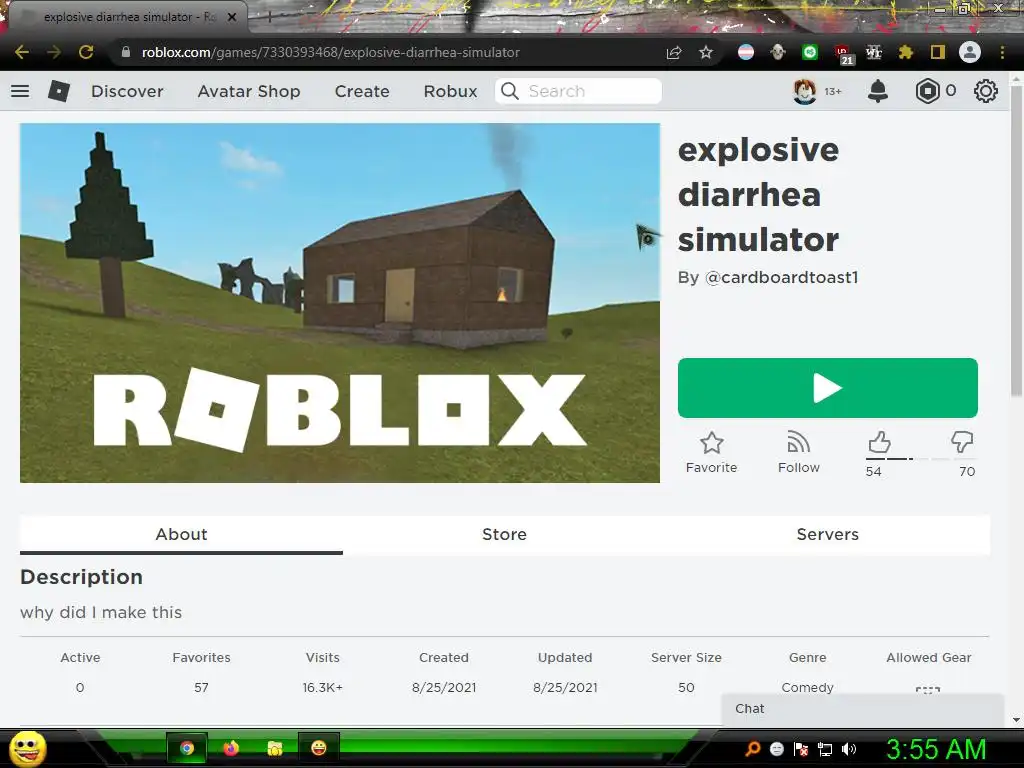This screenshot has height=768, width=1024.
Task: Go back with the browser back arrow
Action: click(x=22, y=52)
